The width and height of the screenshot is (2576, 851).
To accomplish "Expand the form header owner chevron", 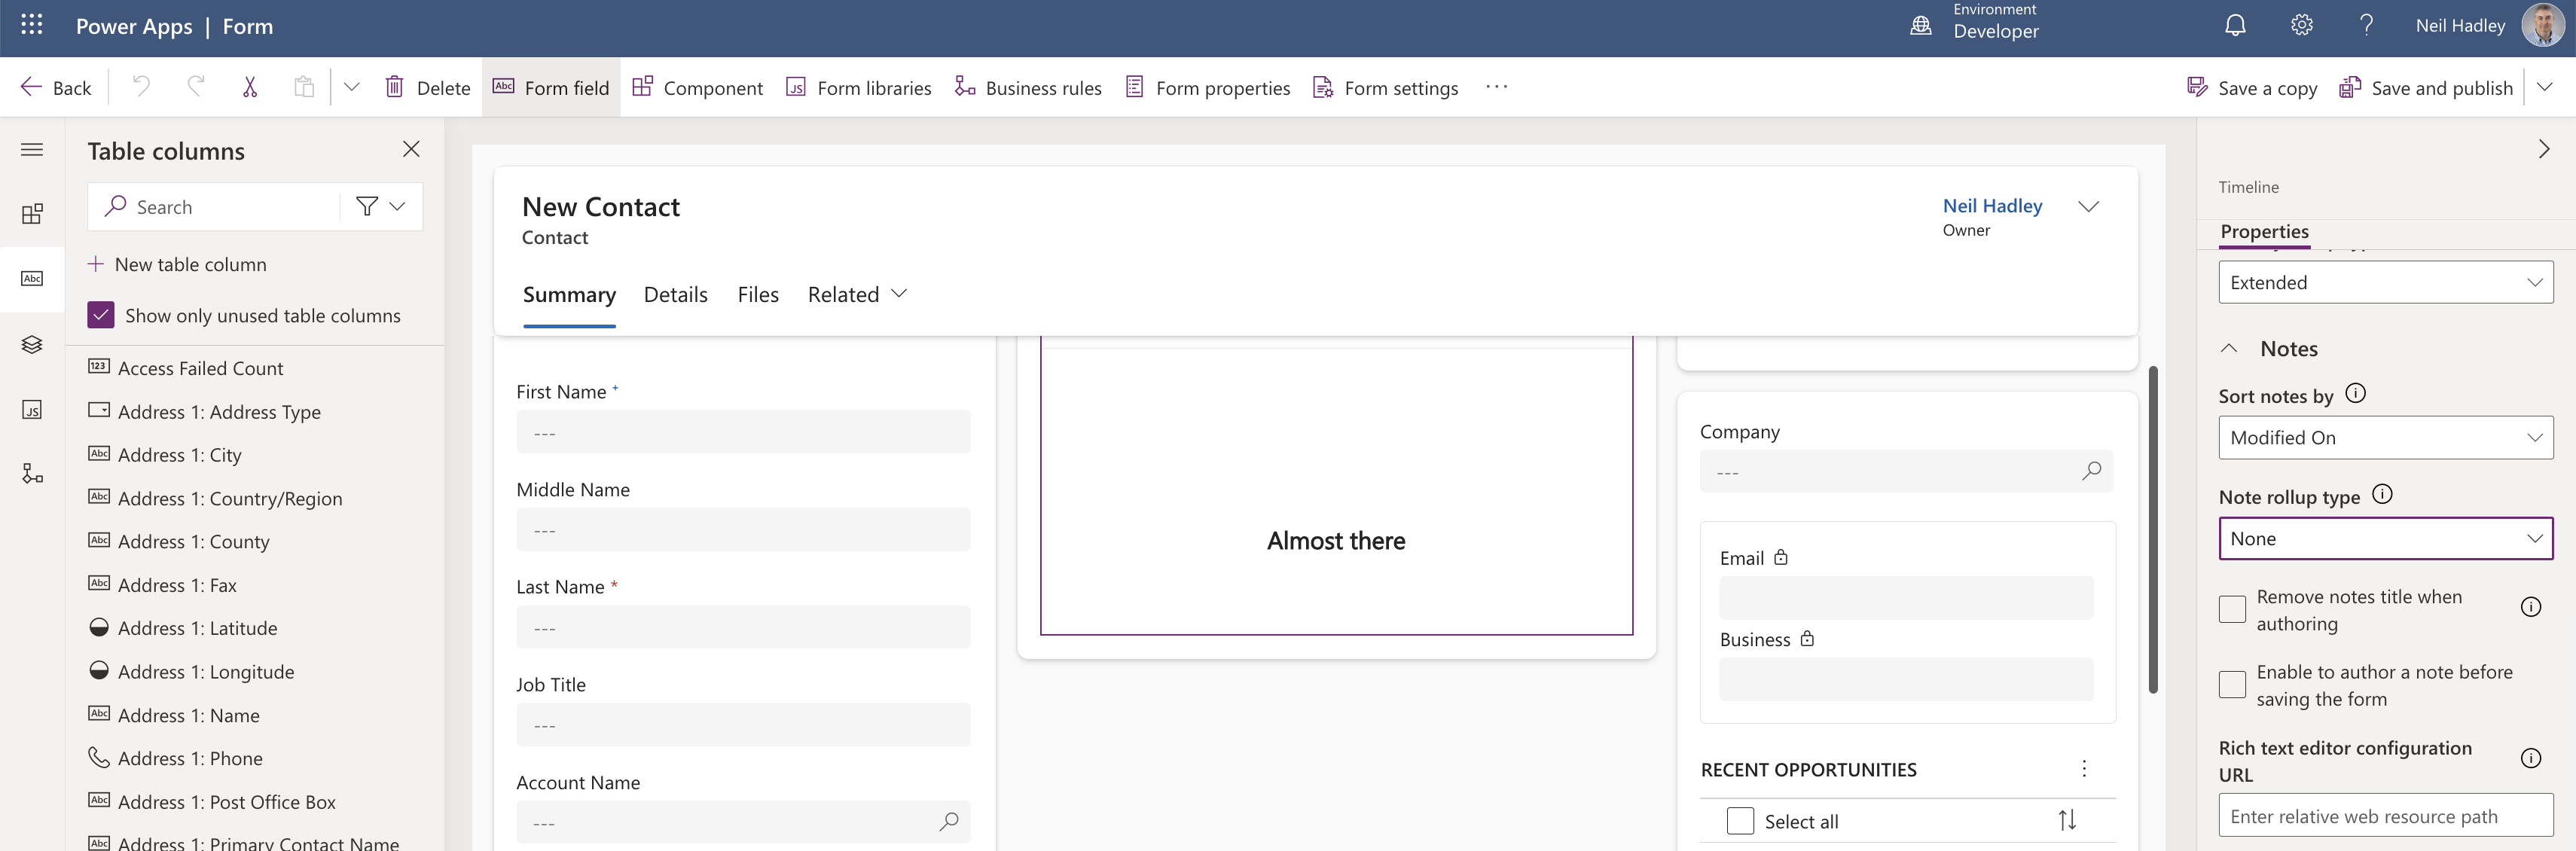I will click(2088, 207).
